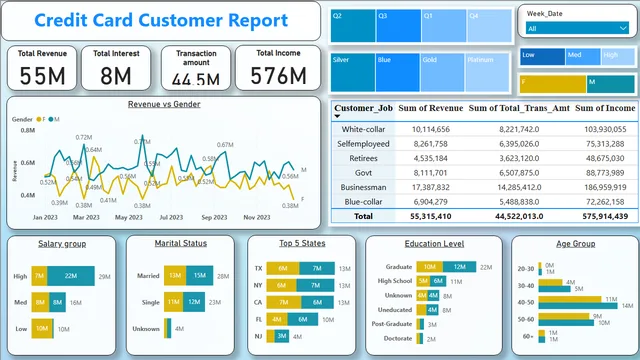Click the 7M female High salary bar

39,276
